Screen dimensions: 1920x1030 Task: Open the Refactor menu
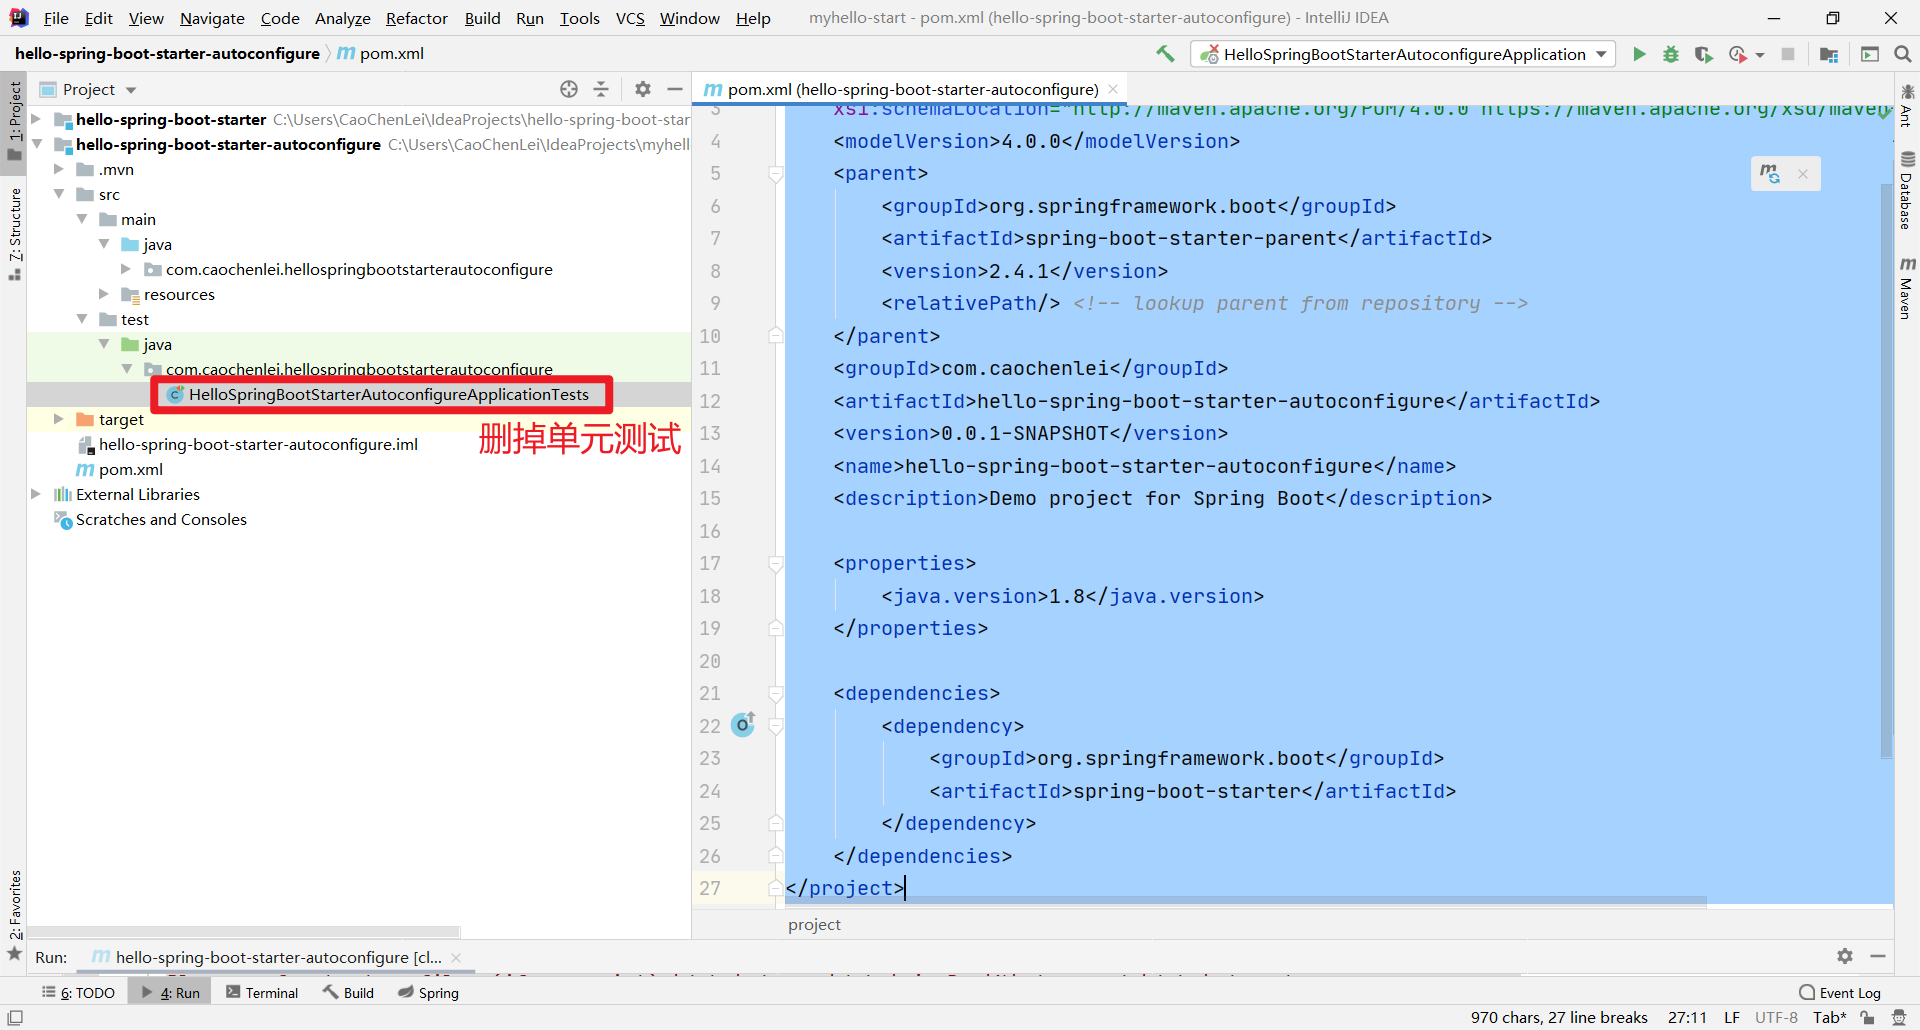(x=417, y=18)
